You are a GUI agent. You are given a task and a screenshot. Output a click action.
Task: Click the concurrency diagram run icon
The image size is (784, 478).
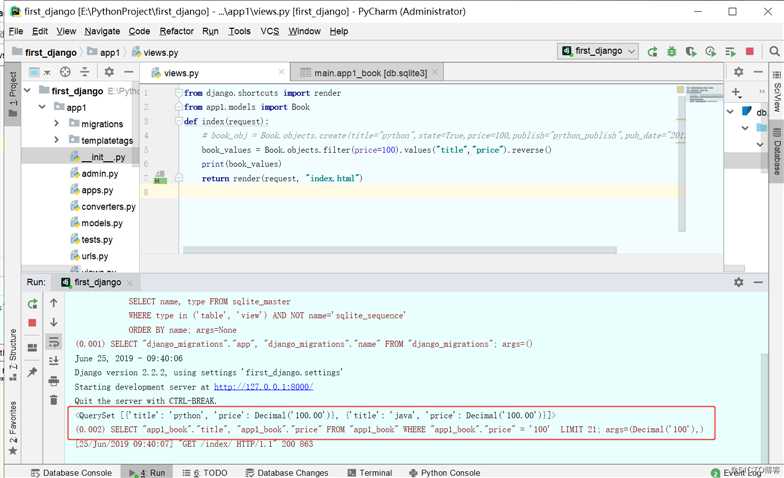click(730, 52)
